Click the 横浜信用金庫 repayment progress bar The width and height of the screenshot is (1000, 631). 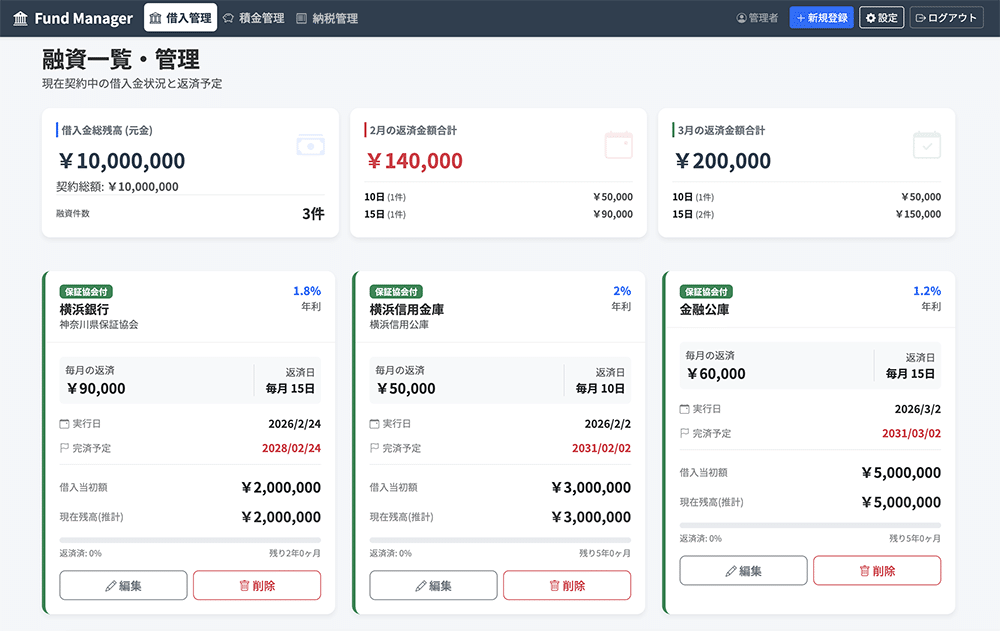tap(500, 540)
